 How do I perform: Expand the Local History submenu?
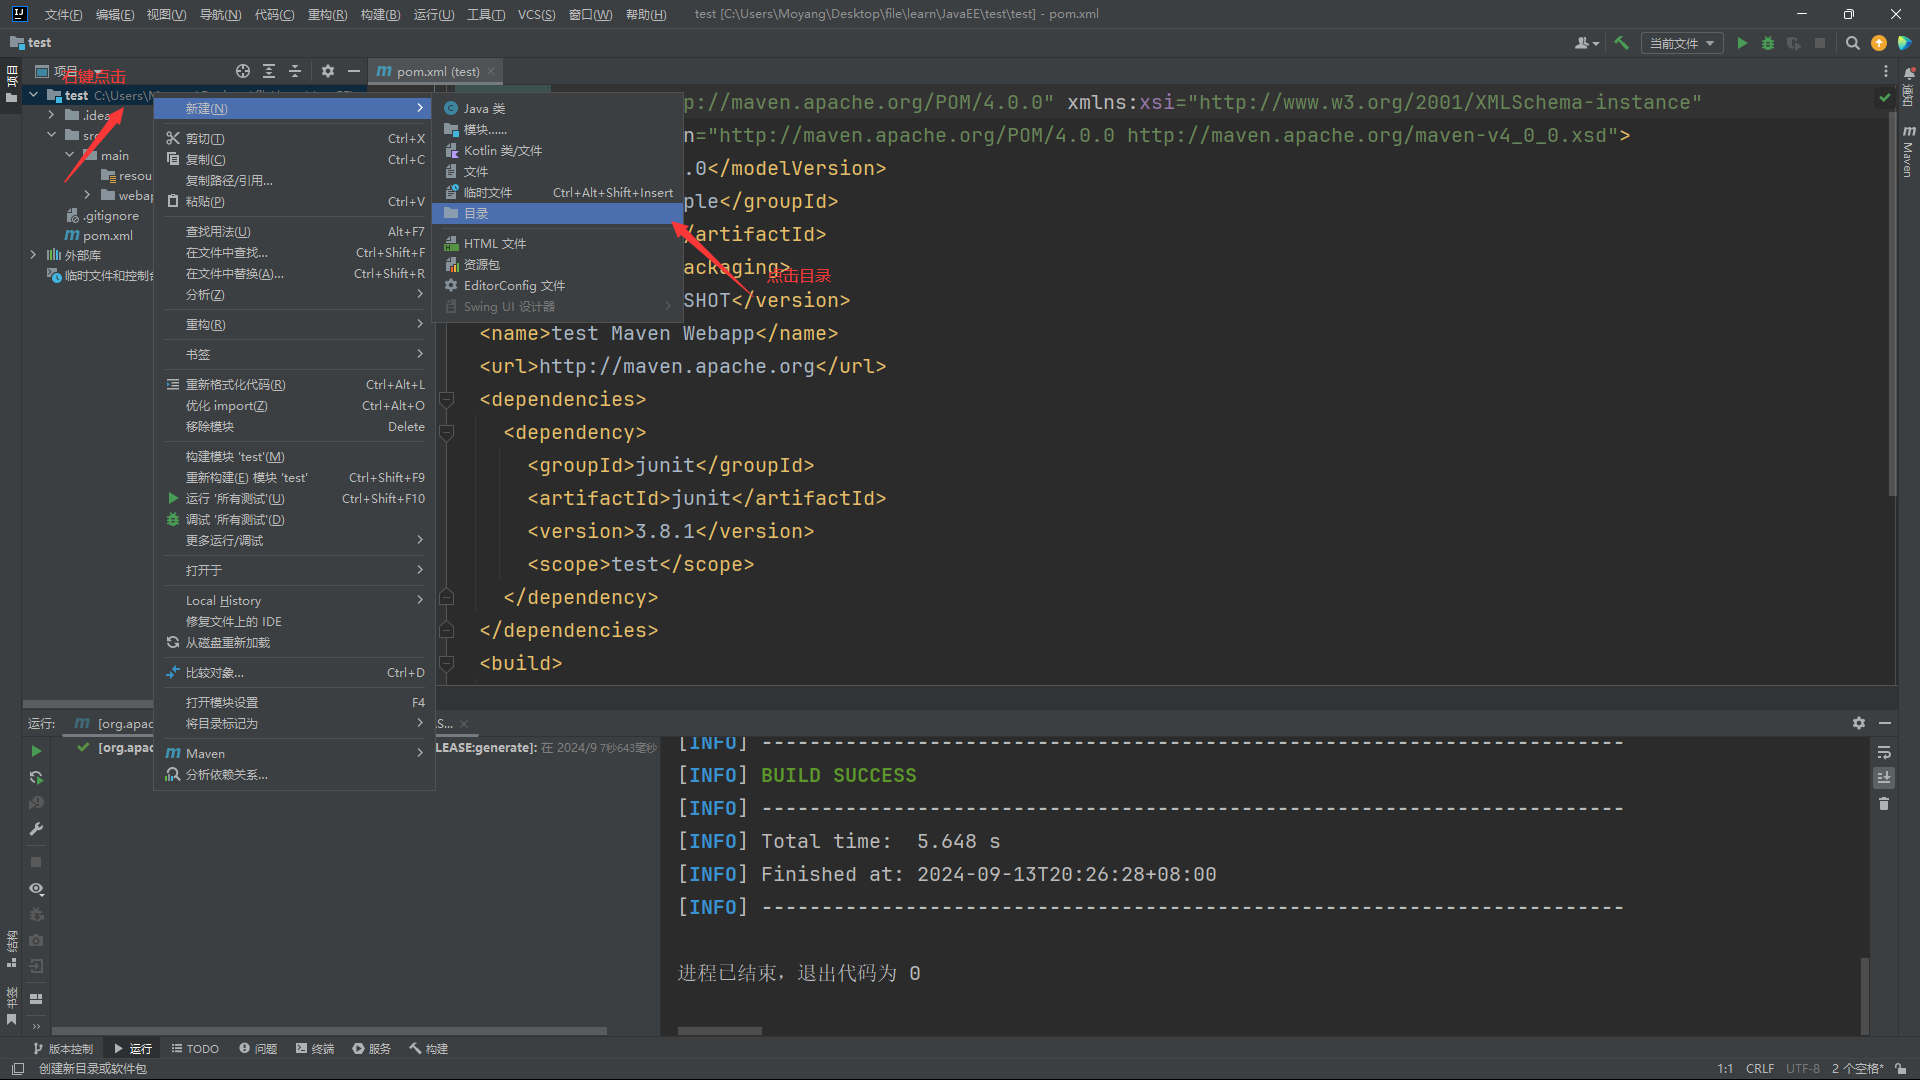294,601
